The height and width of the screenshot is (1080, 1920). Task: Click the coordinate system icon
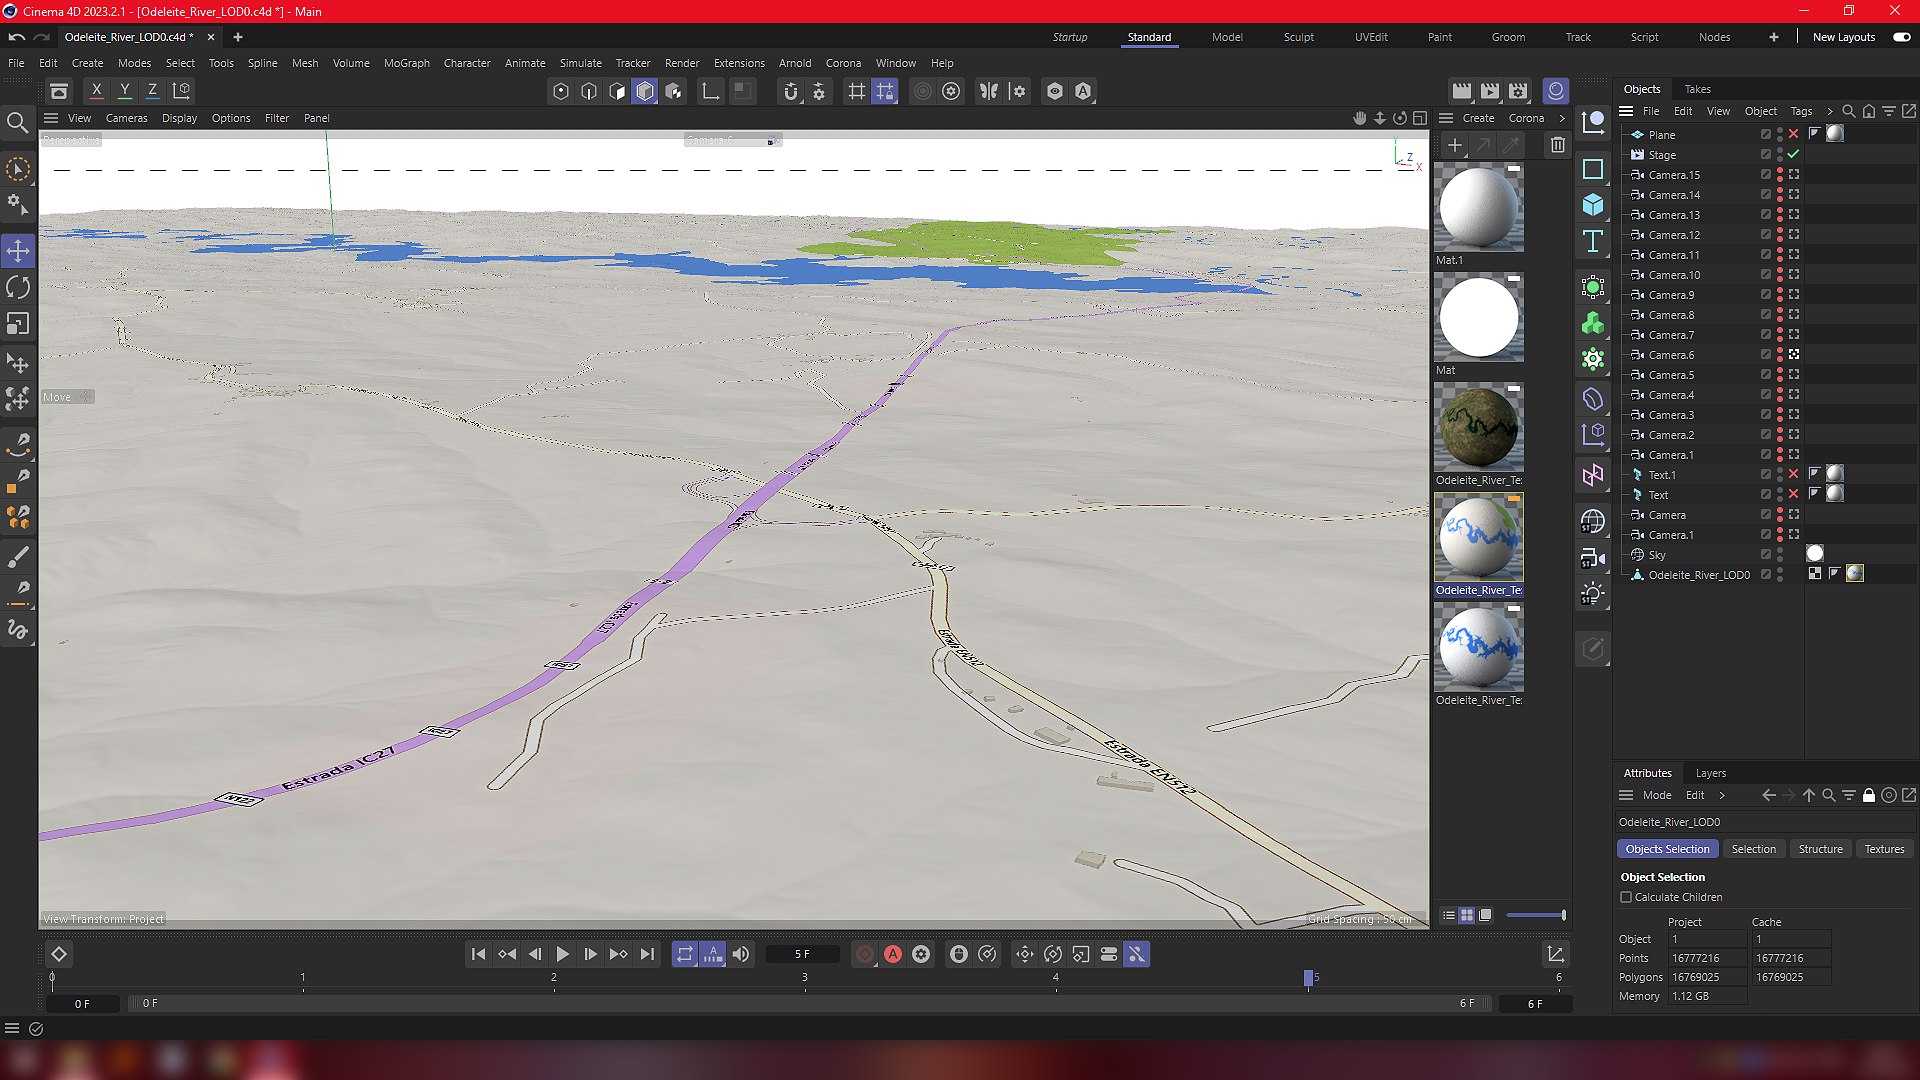[181, 90]
